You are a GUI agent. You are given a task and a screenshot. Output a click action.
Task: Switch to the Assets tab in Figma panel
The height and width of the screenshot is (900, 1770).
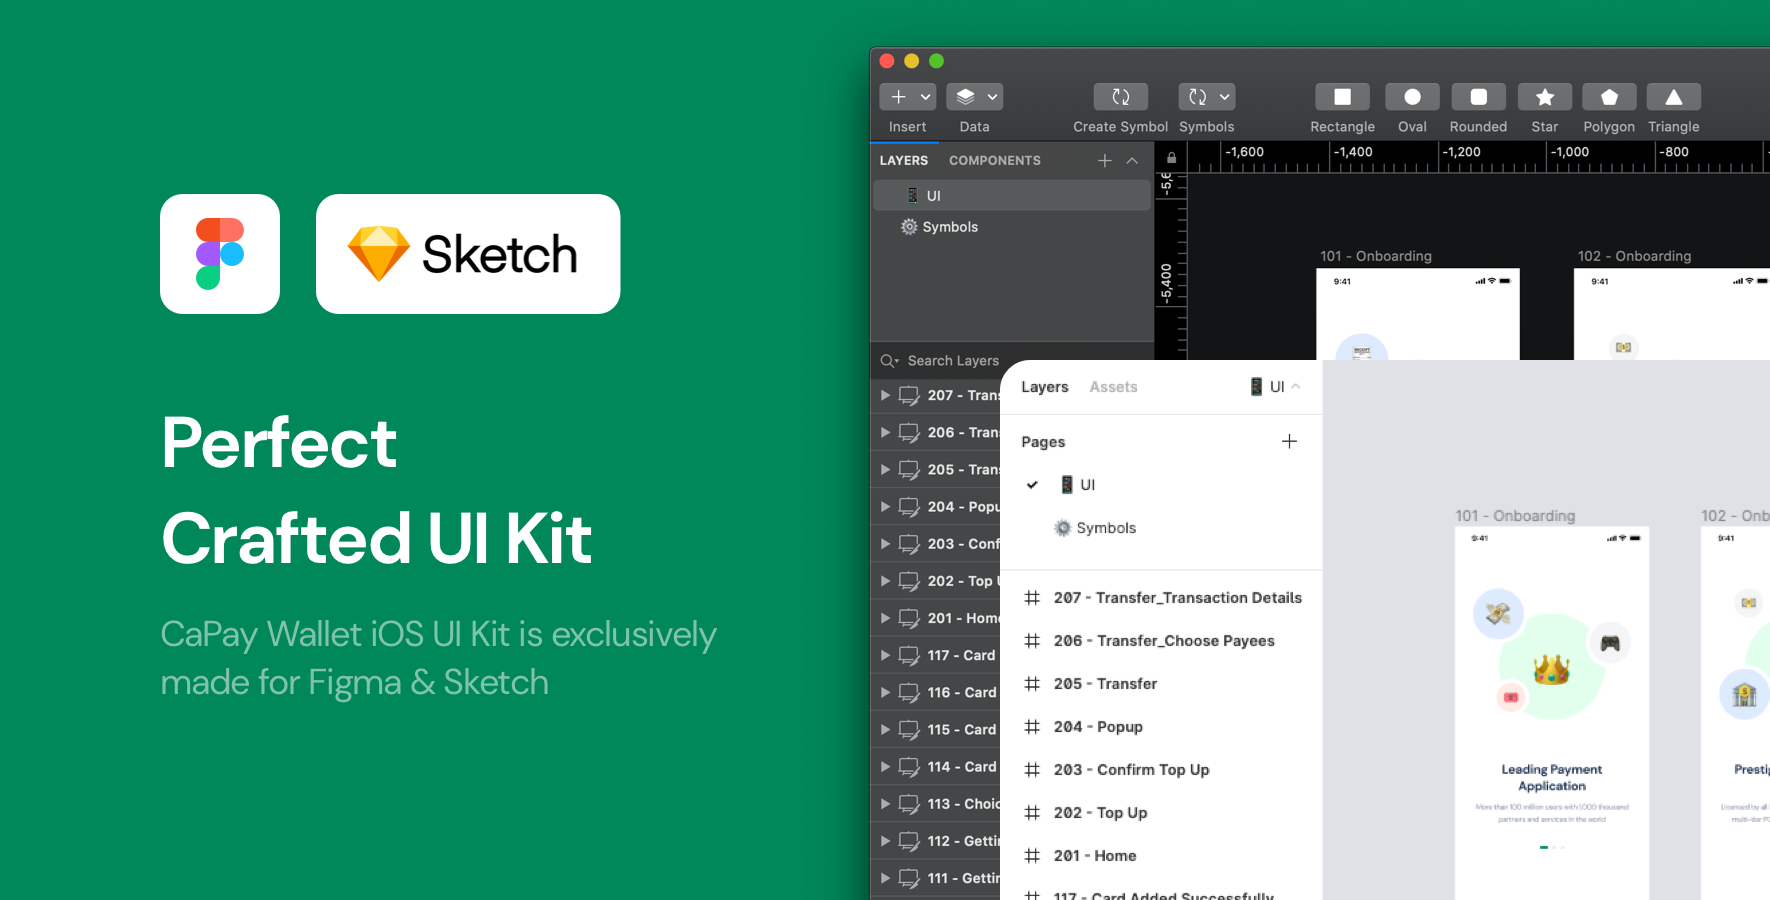pos(1114,387)
